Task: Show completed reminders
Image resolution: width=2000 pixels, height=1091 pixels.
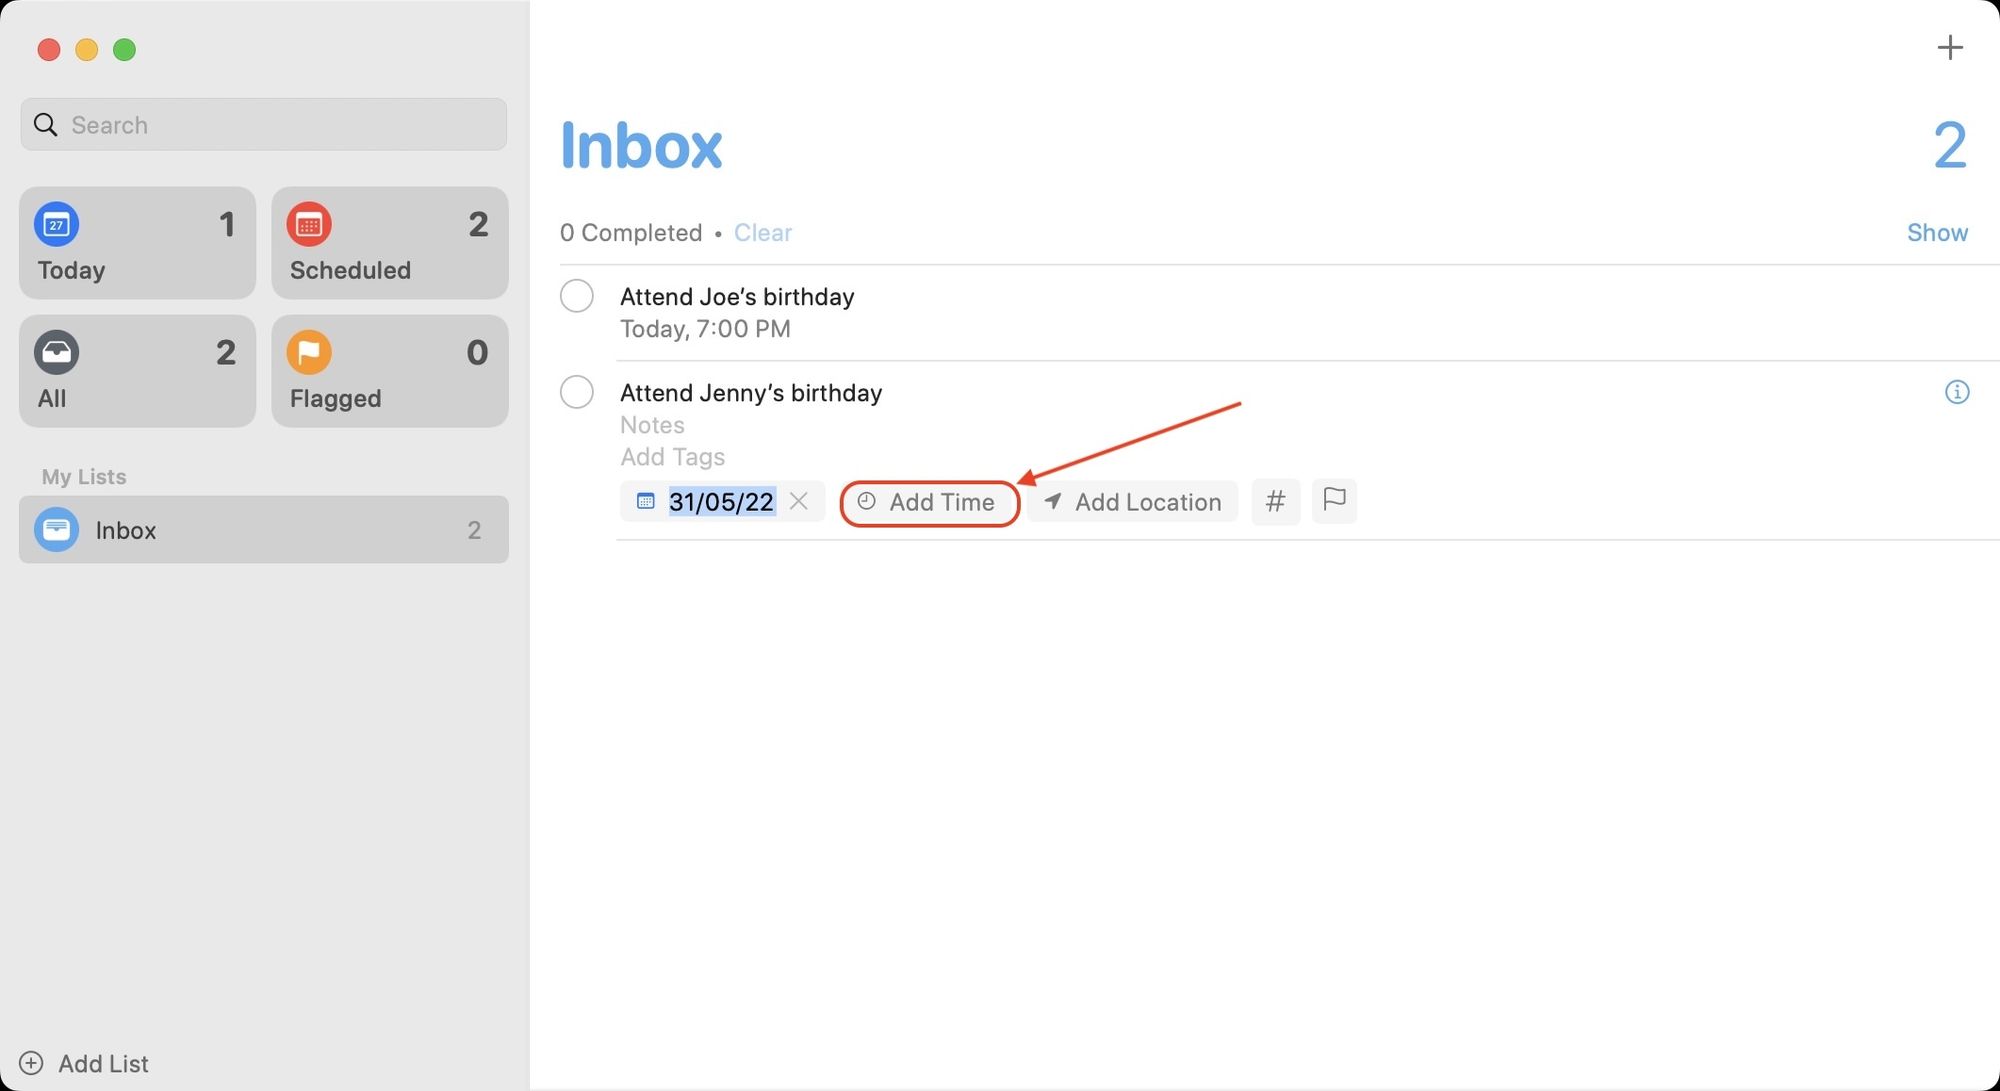Action: click(x=1936, y=232)
